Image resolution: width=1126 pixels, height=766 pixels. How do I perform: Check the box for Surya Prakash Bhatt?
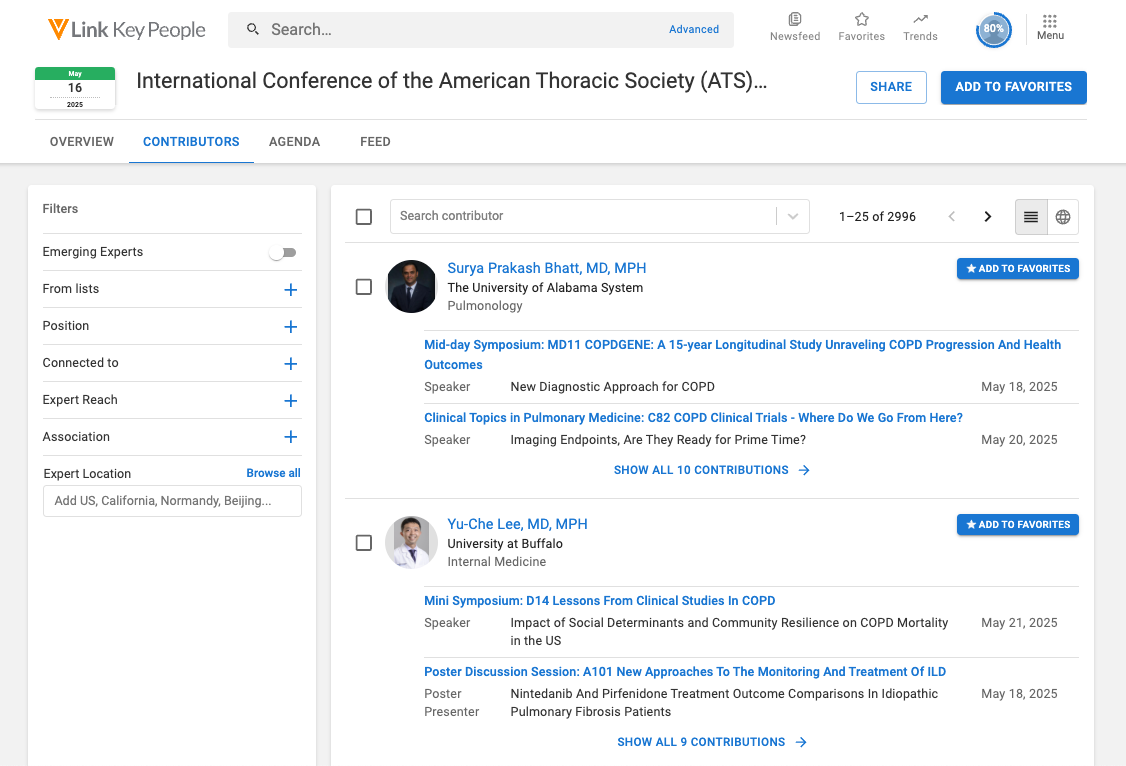click(x=364, y=287)
